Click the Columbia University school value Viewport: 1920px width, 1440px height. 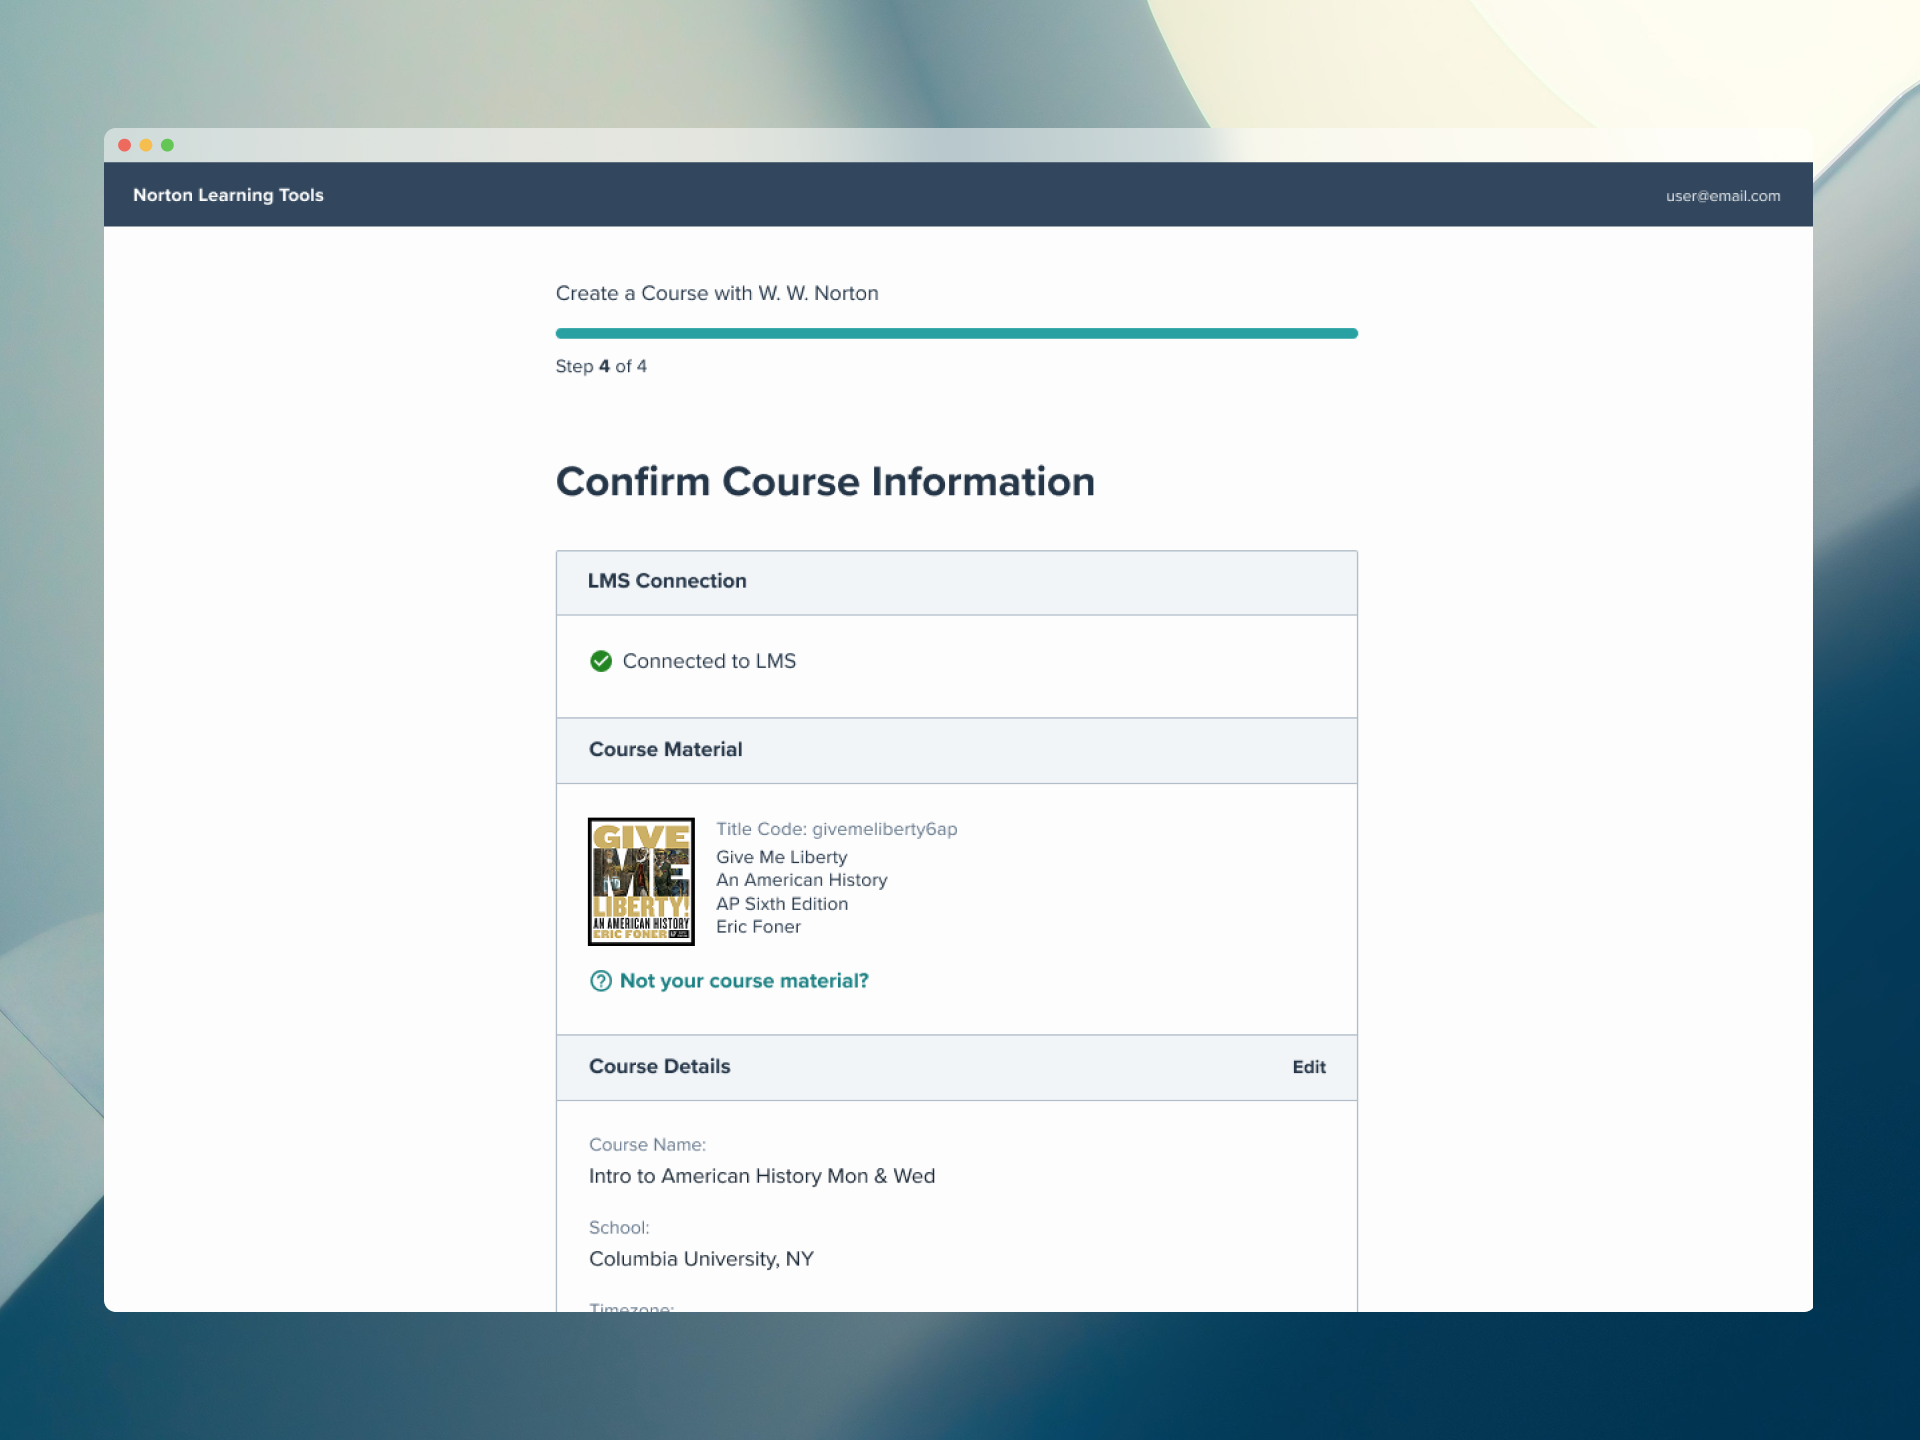[701, 1259]
